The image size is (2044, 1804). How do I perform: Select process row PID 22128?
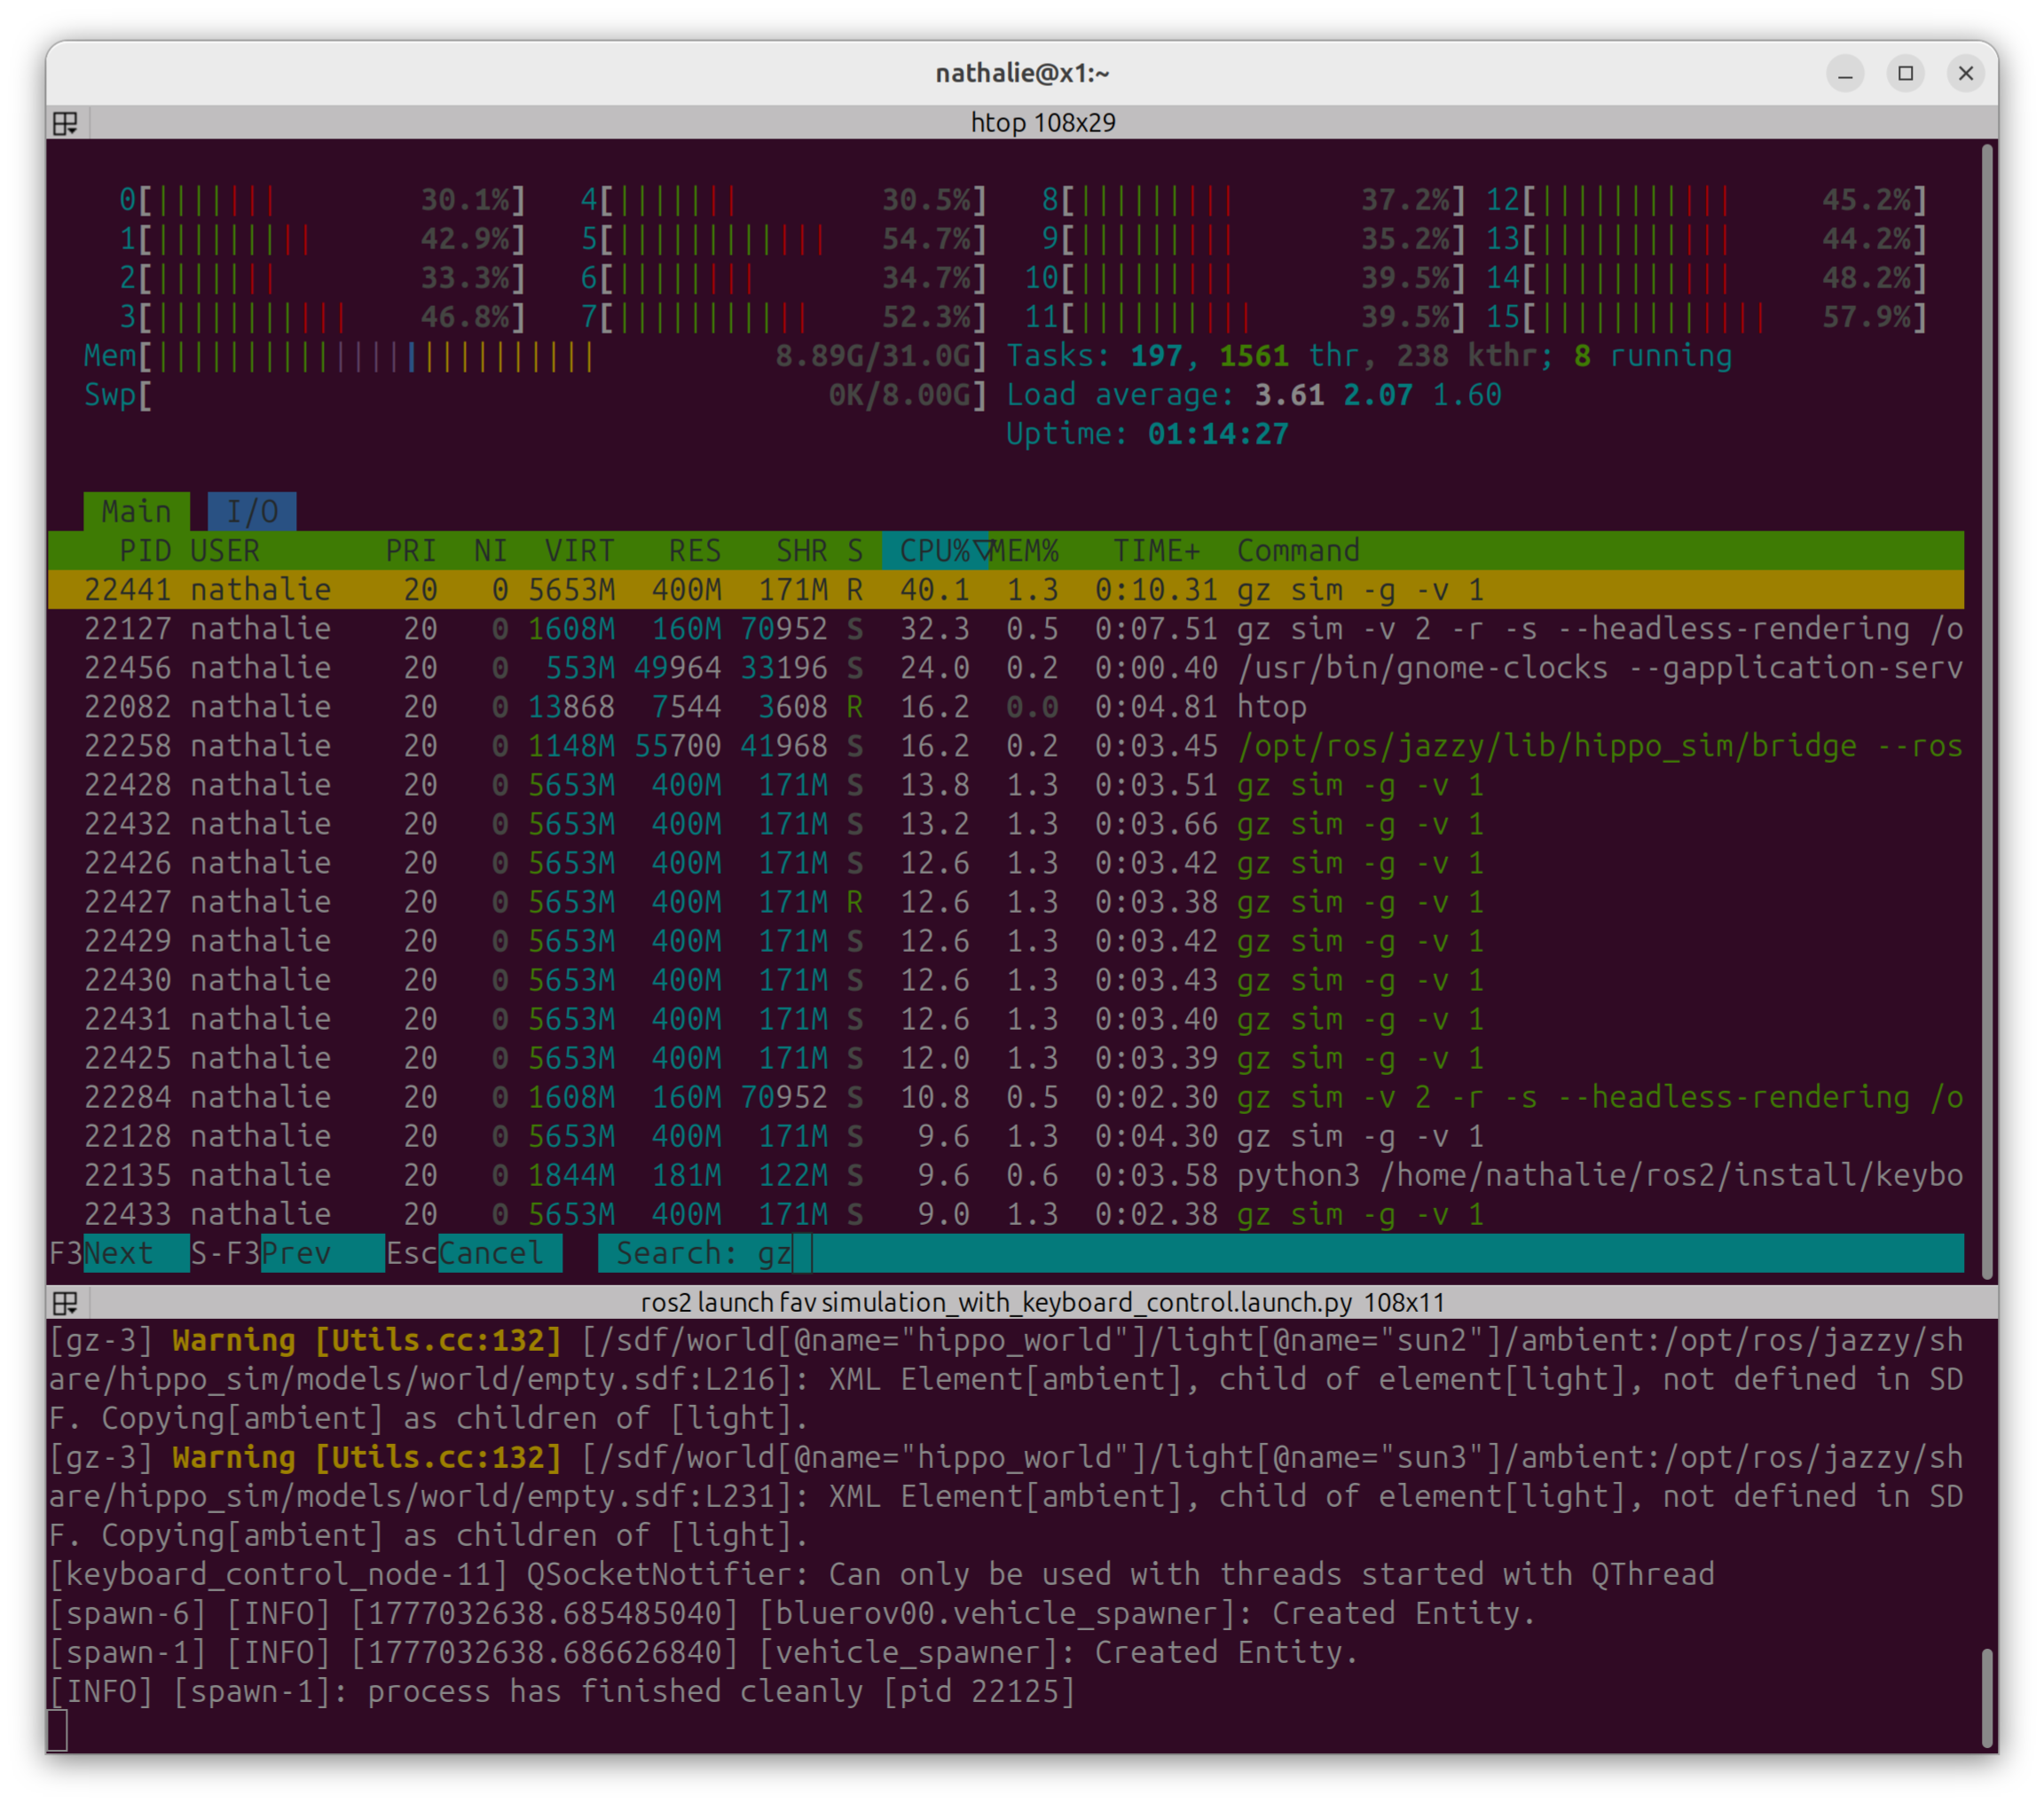pyautogui.click(x=1006, y=1135)
